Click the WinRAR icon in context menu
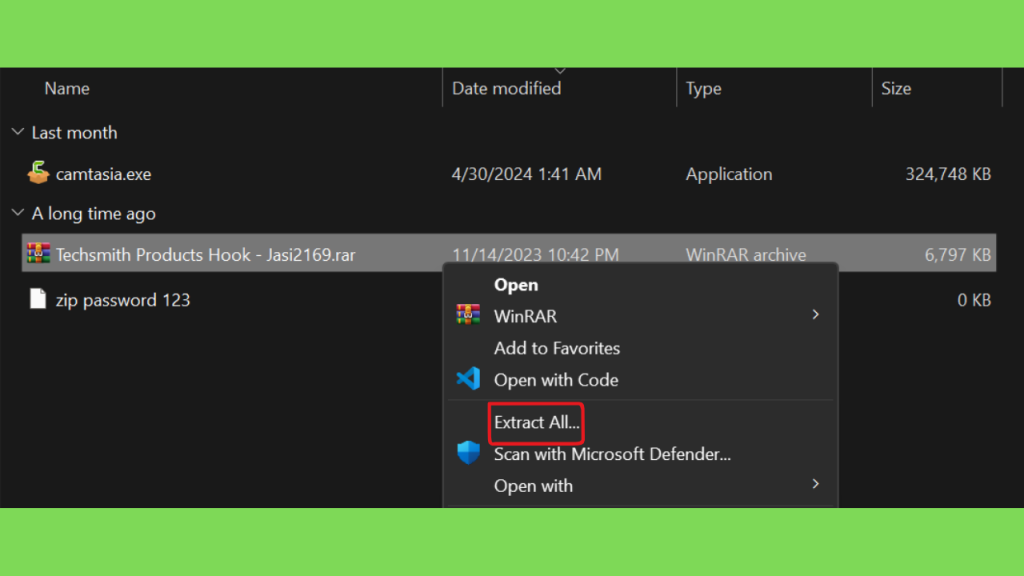 click(x=468, y=315)
